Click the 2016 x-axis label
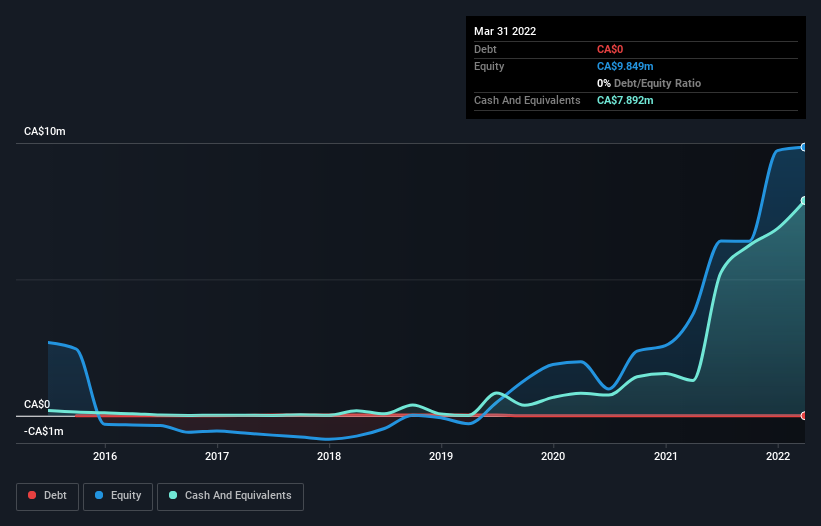 [x=105, y=456]
